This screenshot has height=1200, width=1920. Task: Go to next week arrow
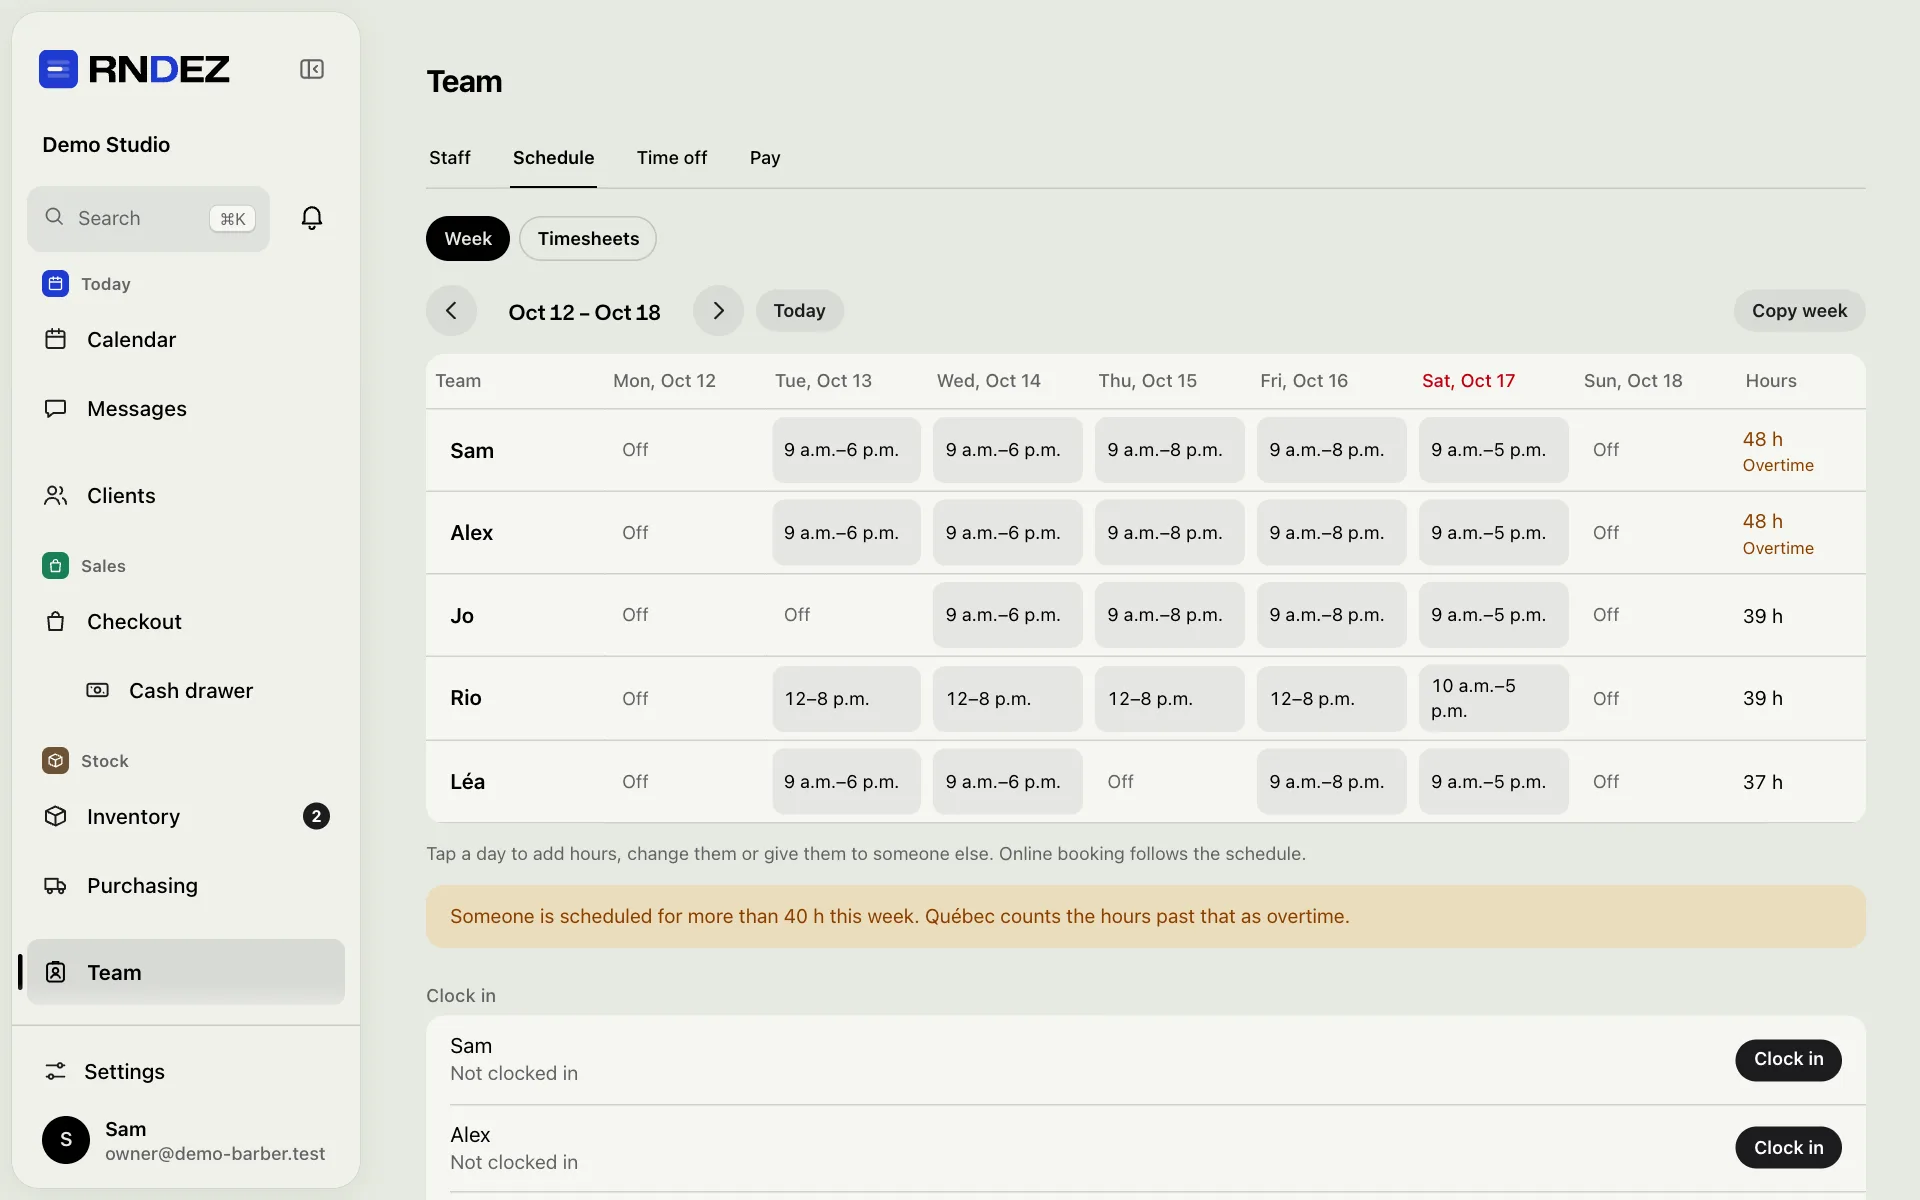pos(718,311)
